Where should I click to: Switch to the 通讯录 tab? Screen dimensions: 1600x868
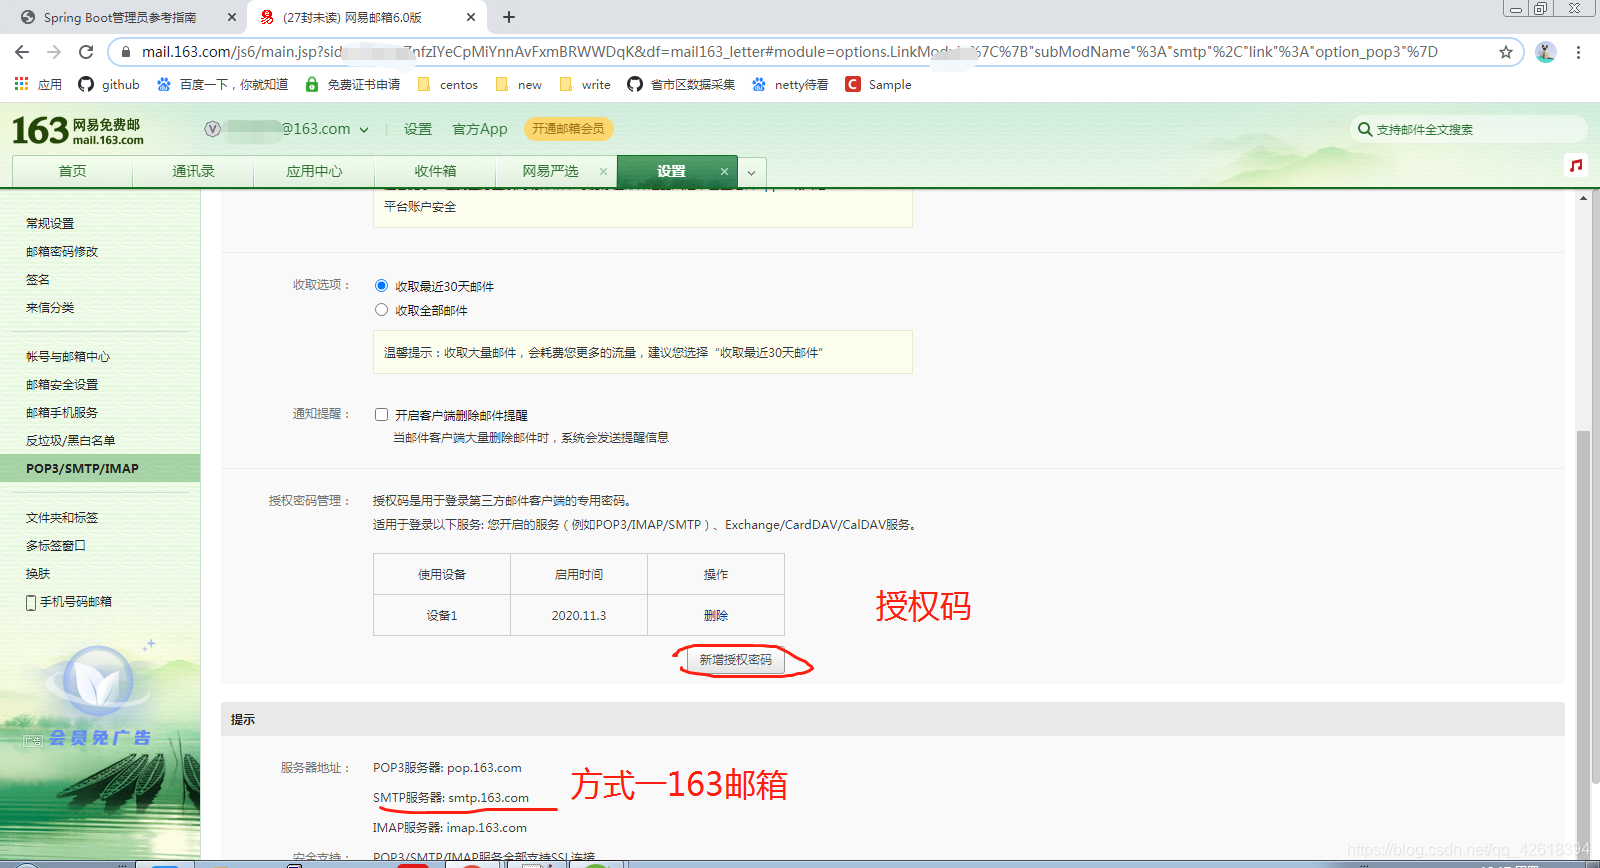193,171
